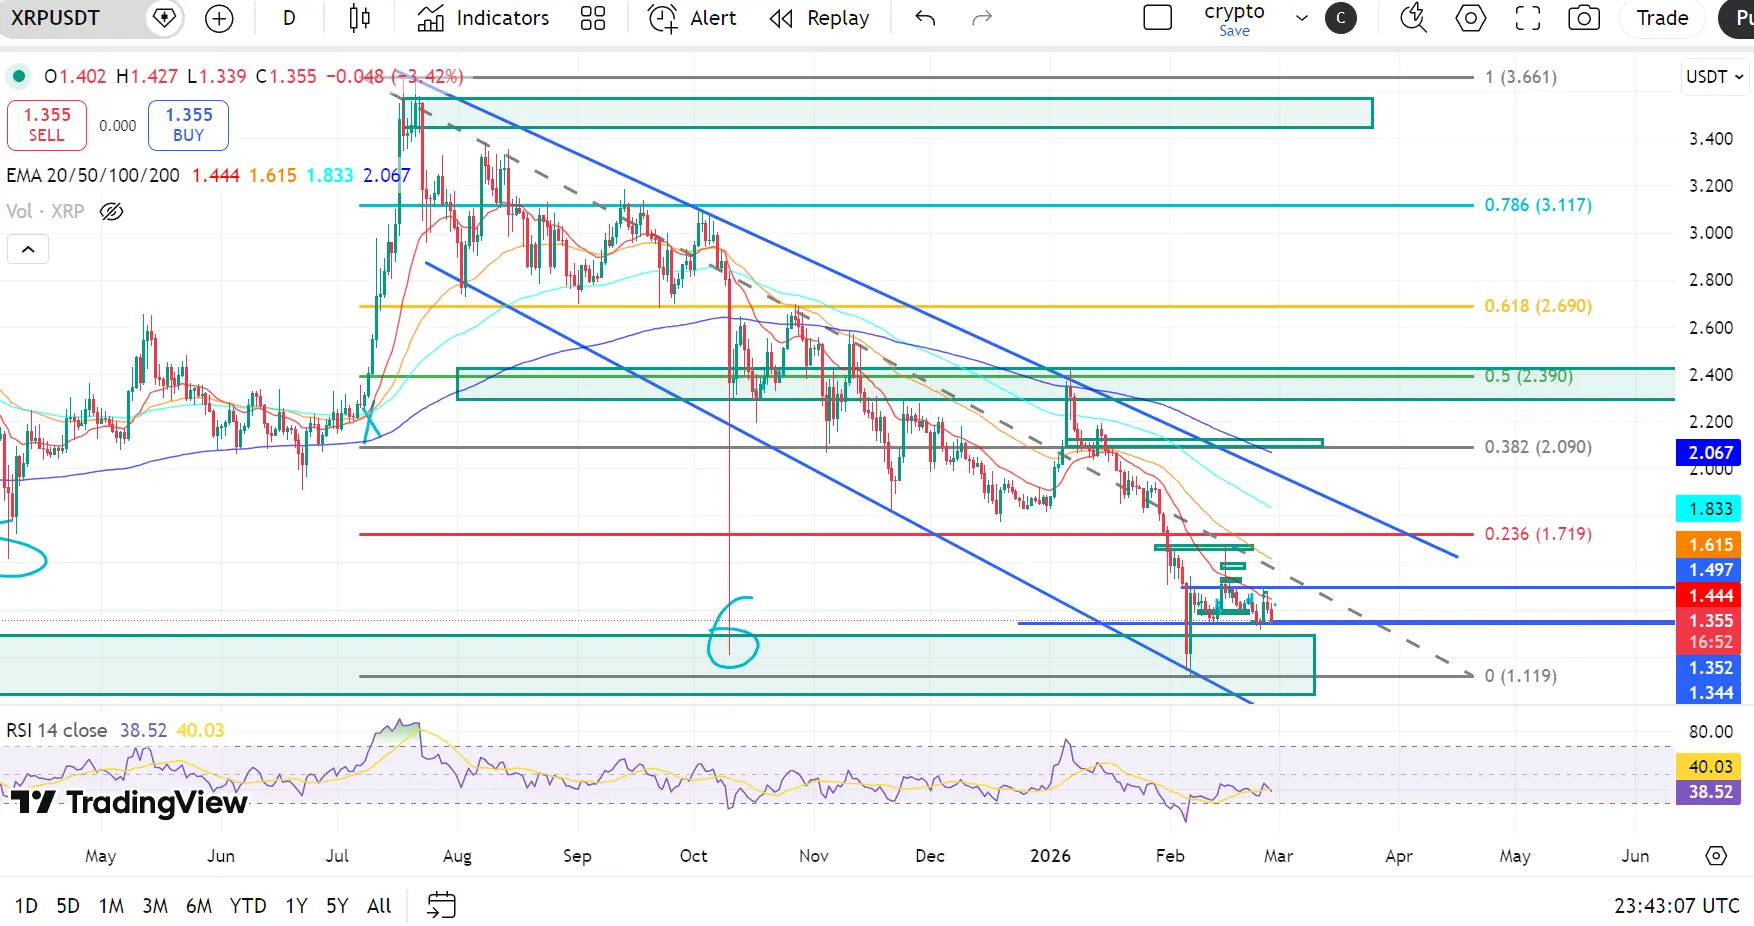
Task: Click the 0.236 (1.719) Fibonacci label
Action: tap(1538, 534)
